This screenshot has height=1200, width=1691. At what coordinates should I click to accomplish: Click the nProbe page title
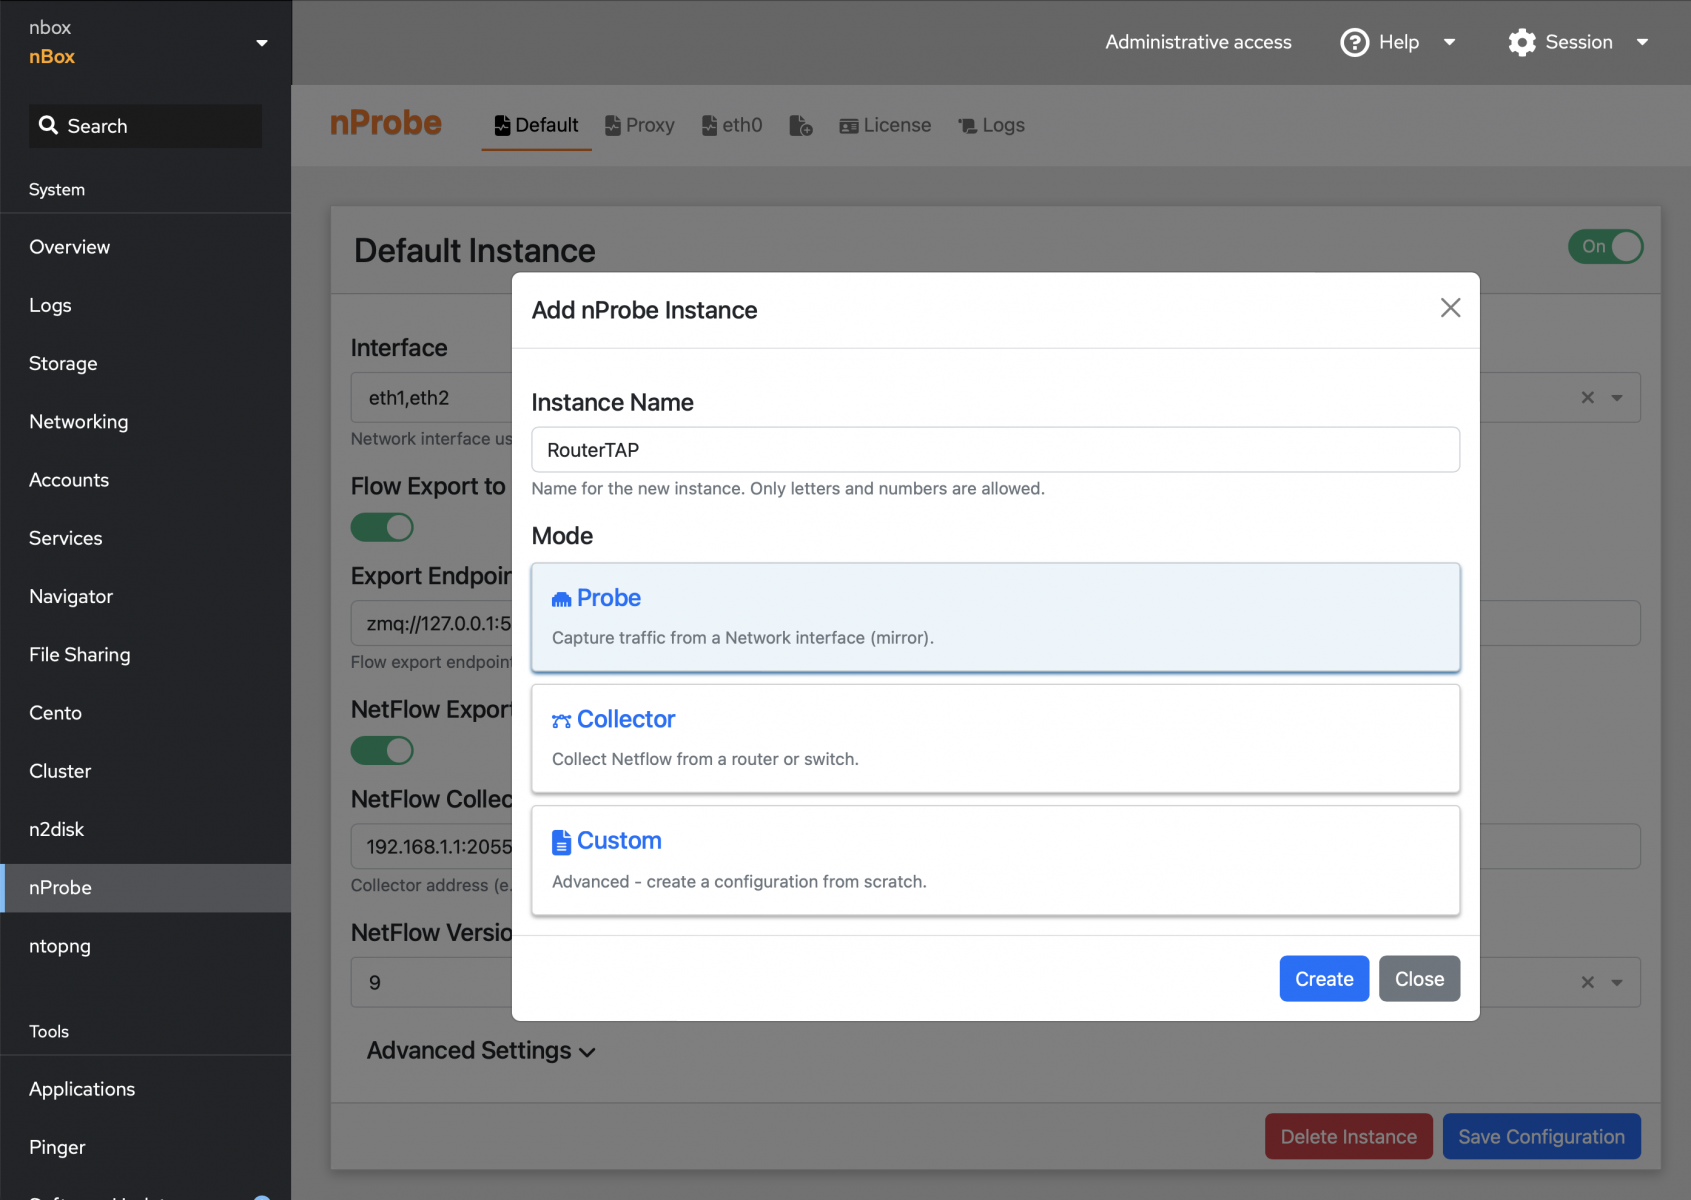386,123
